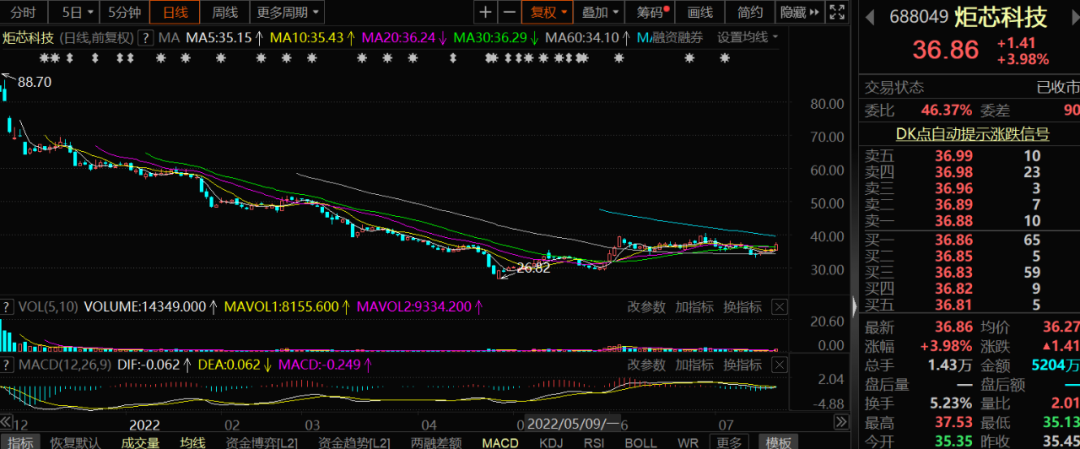Select 资金博弈[L2] indicator
Screen dimensions: 1080x449
261,442
